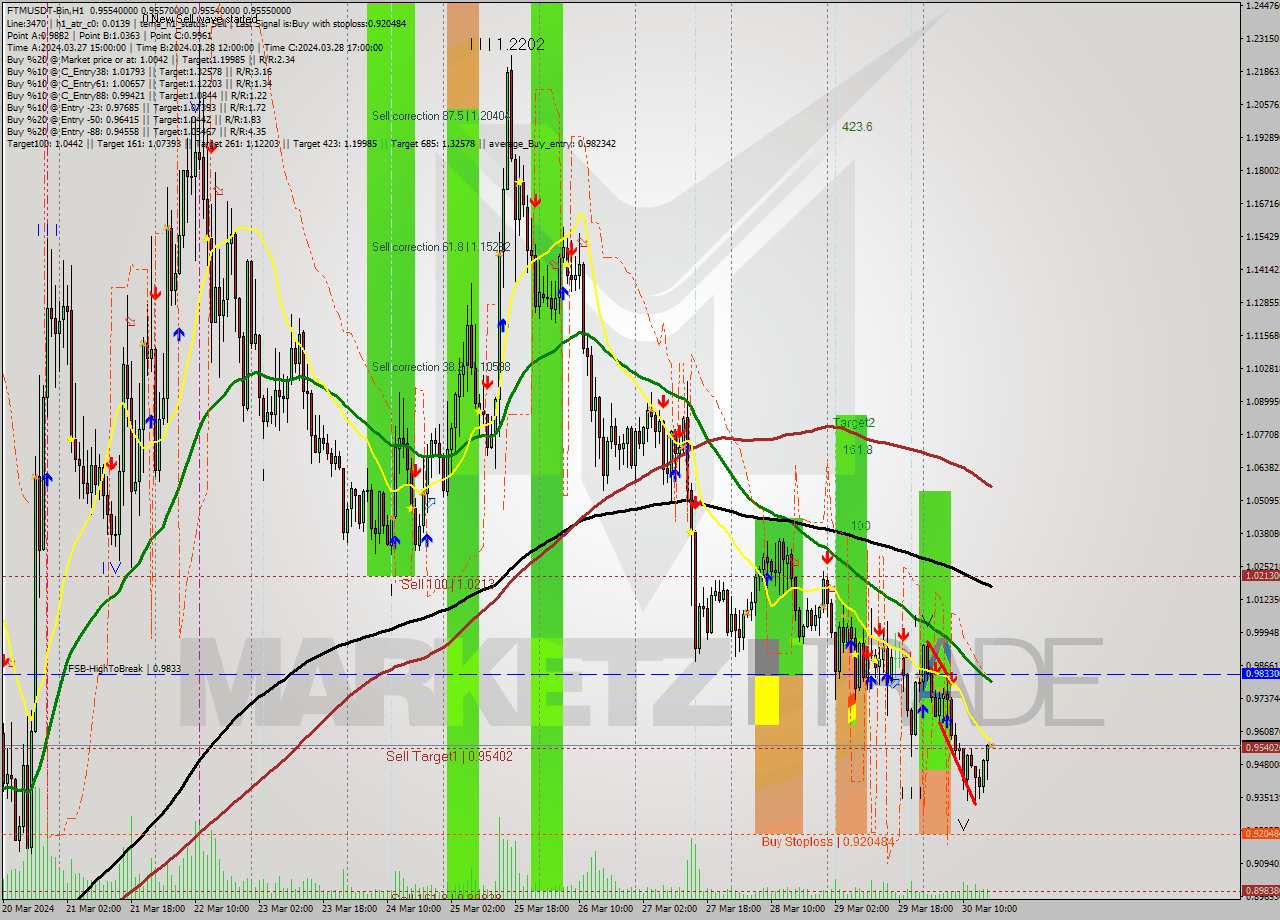Viewport: 1280px width, 920px height.
Task: Click the 423.6 Fibonacci level label
Action: pos(857,127)
